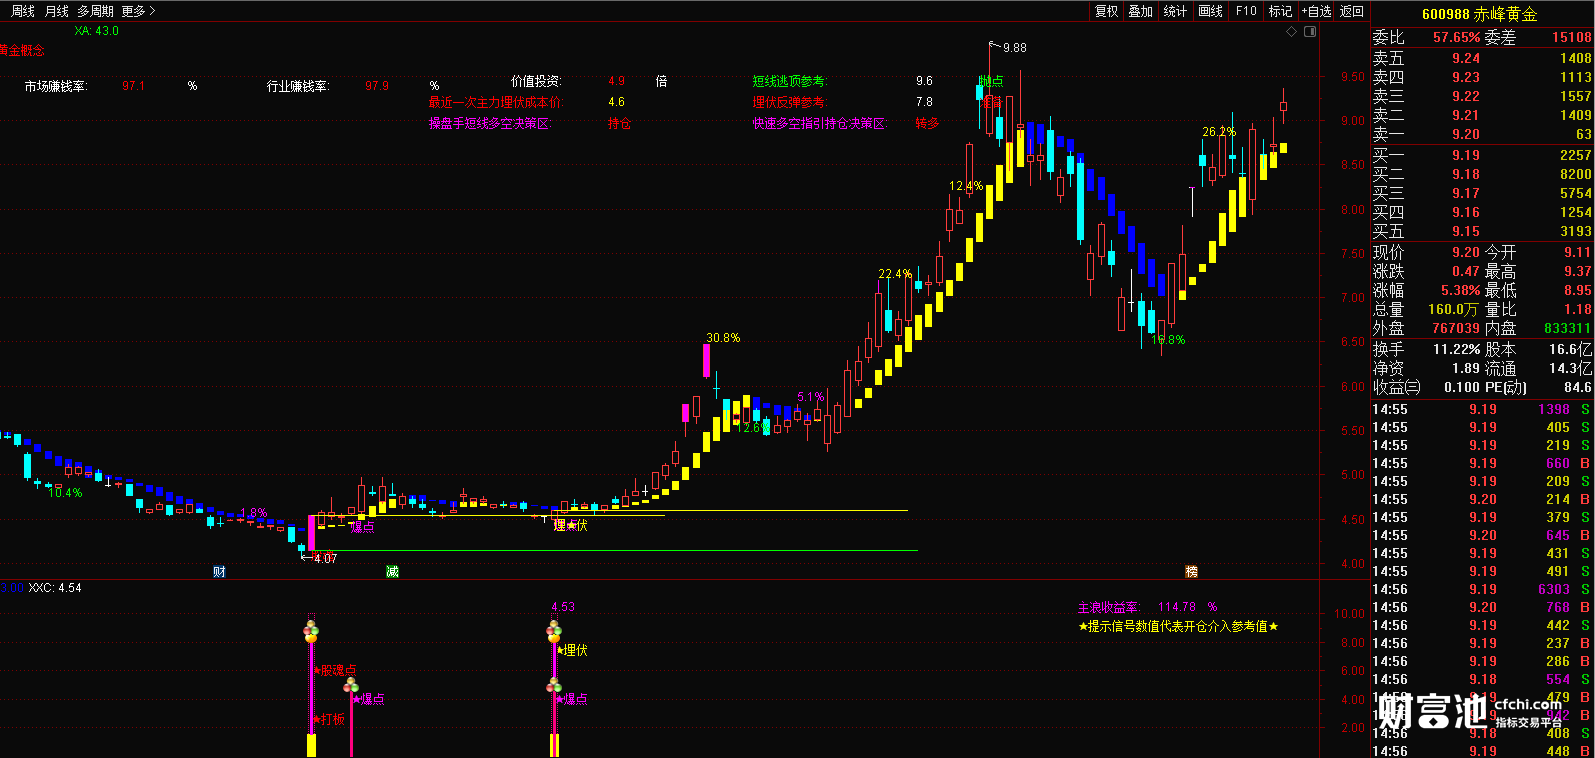Open the 复权 price adjustment option

pos(1106,11)
